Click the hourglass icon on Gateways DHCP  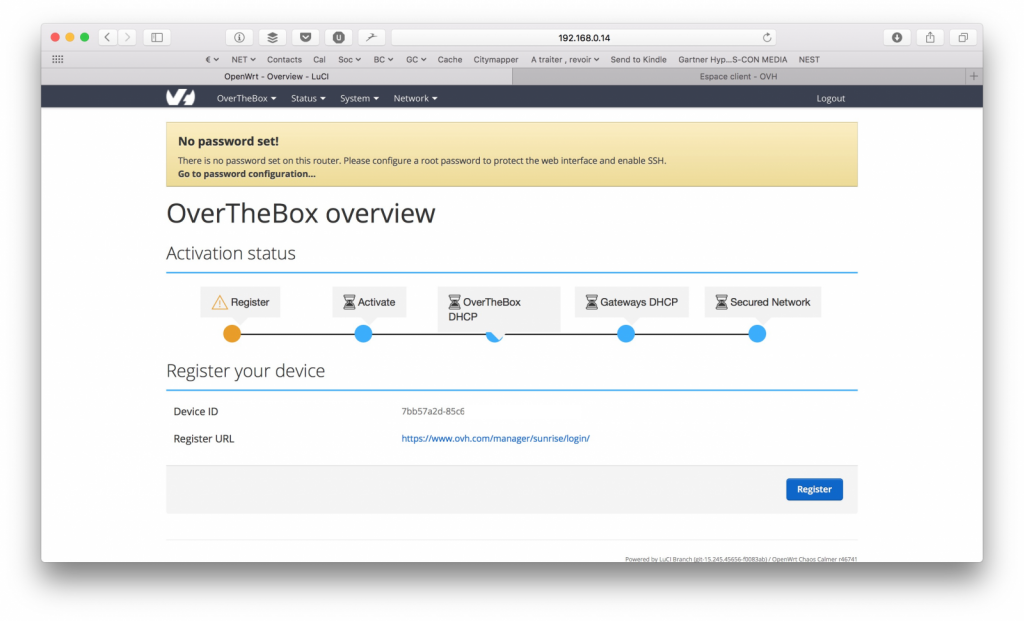point(592,302)
